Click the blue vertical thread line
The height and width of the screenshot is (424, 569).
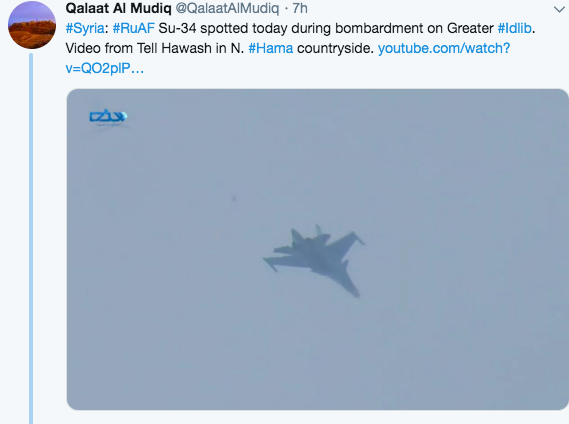tap(31, 238)
